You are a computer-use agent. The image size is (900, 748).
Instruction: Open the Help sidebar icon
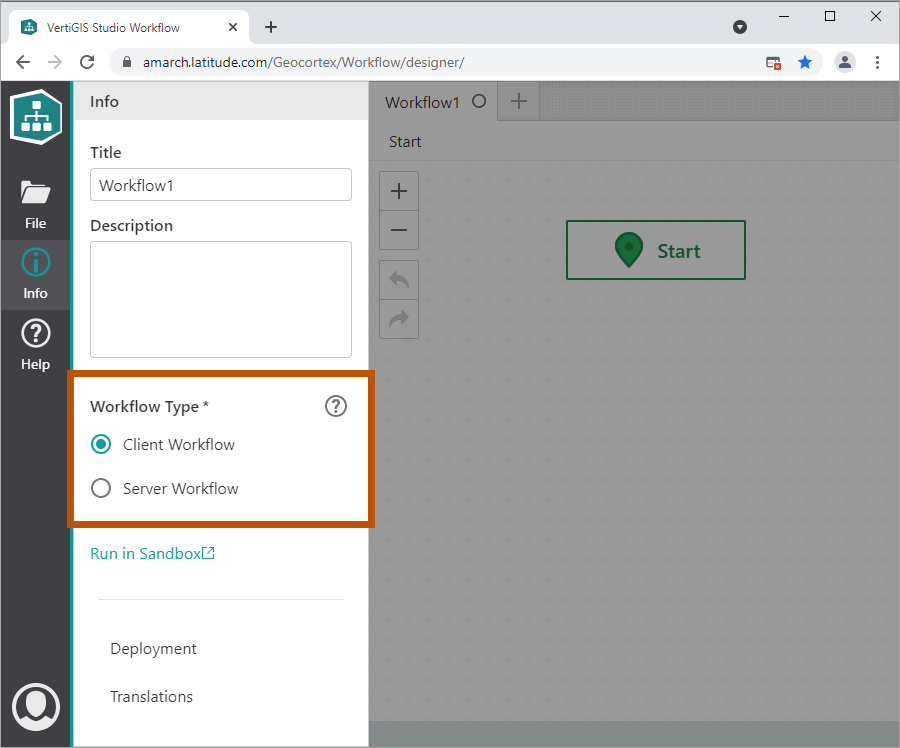(35, 345)
